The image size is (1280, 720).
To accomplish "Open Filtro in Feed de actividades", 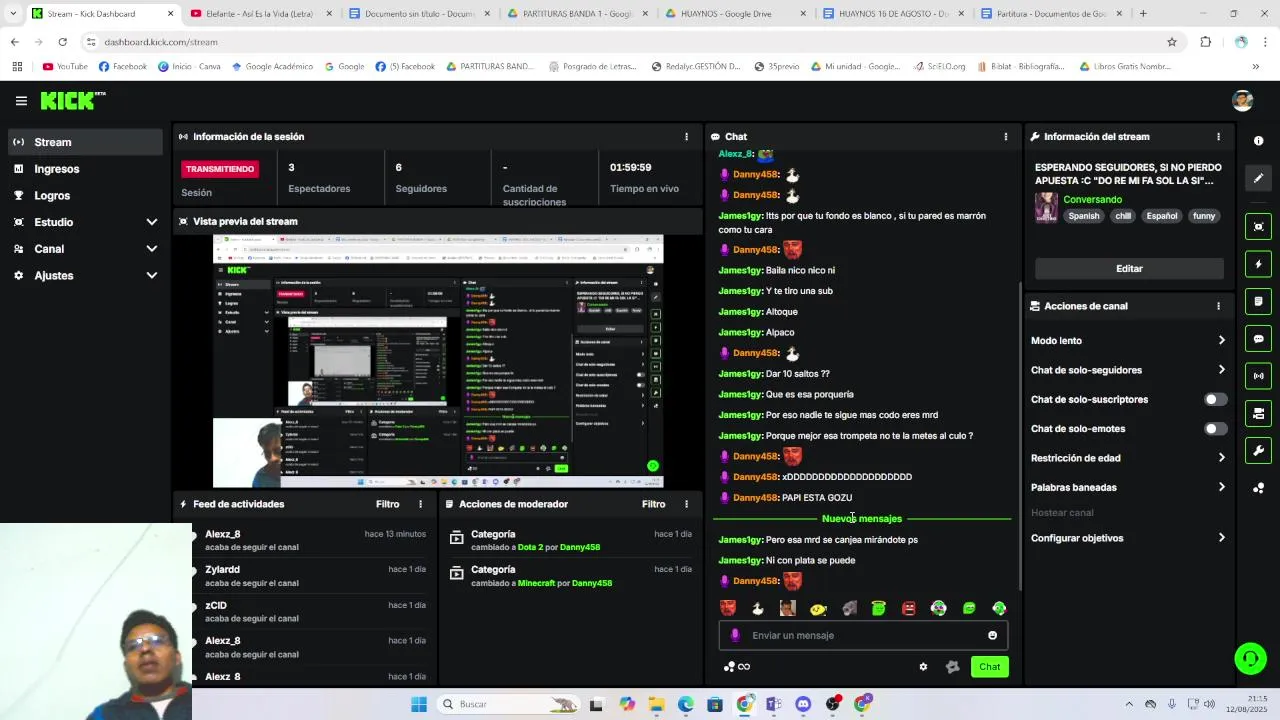I will 387,504.
